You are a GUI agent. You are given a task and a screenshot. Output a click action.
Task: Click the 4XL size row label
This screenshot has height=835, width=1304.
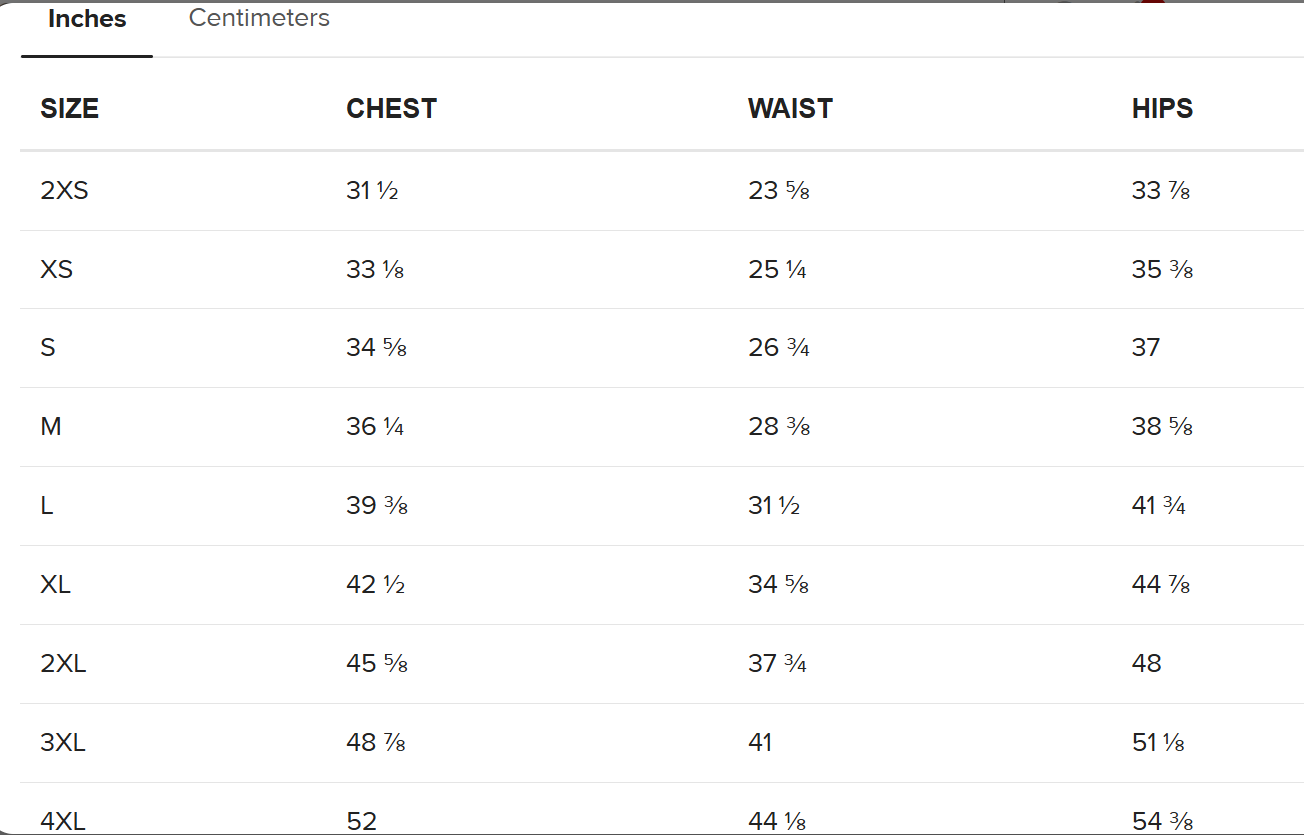[63, 821]
